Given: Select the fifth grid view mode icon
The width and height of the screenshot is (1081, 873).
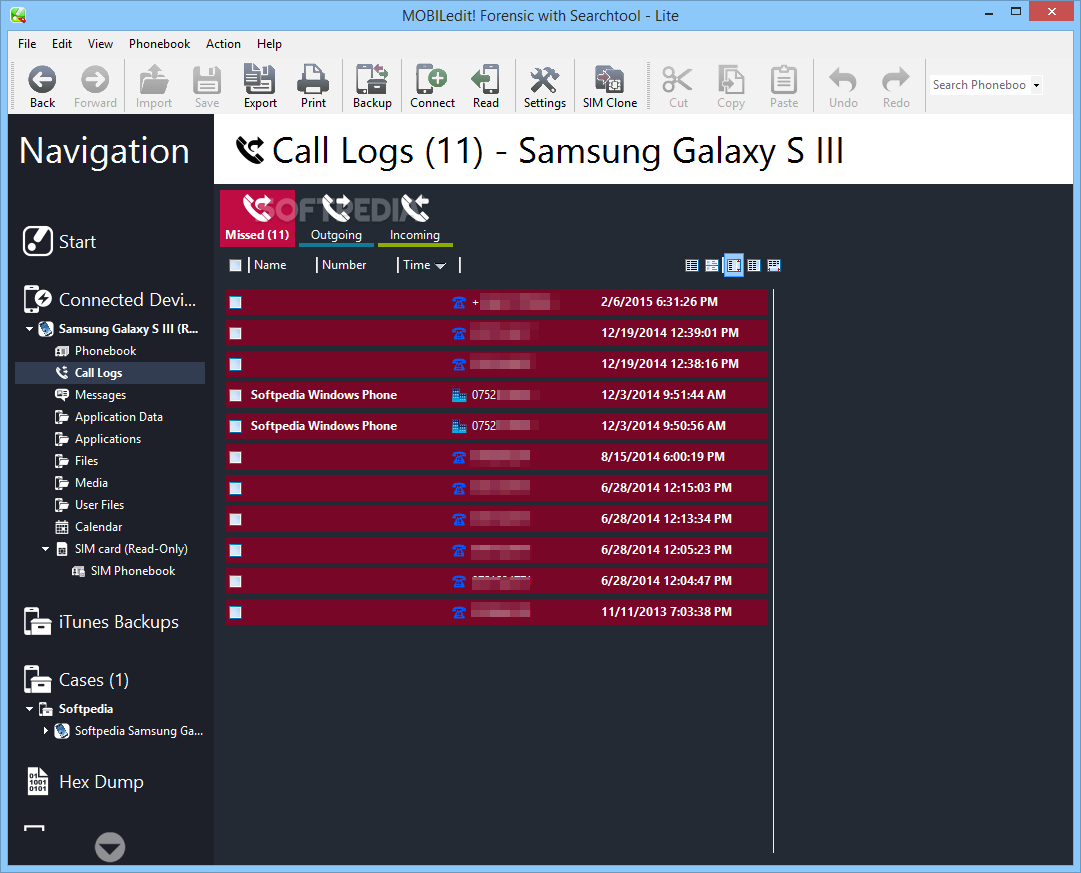Looking at the screenshot, I should [x=774, y=265].
